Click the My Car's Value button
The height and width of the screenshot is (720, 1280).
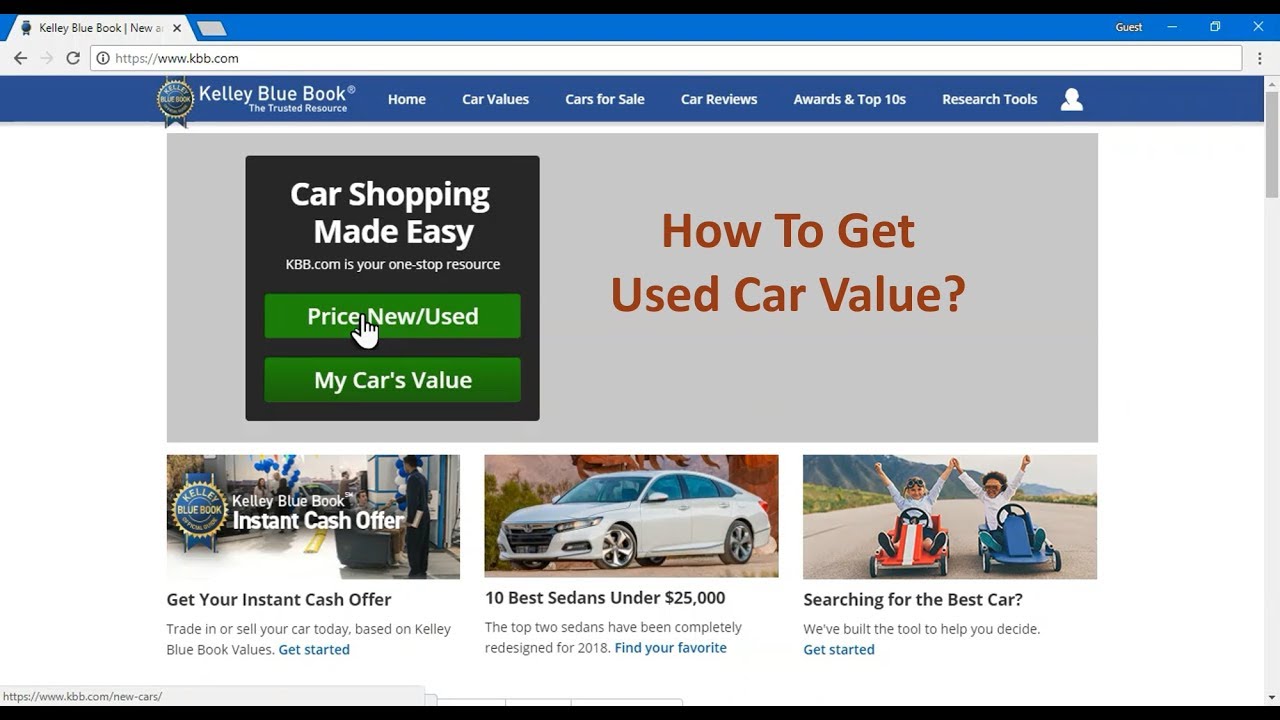[392, 380]
